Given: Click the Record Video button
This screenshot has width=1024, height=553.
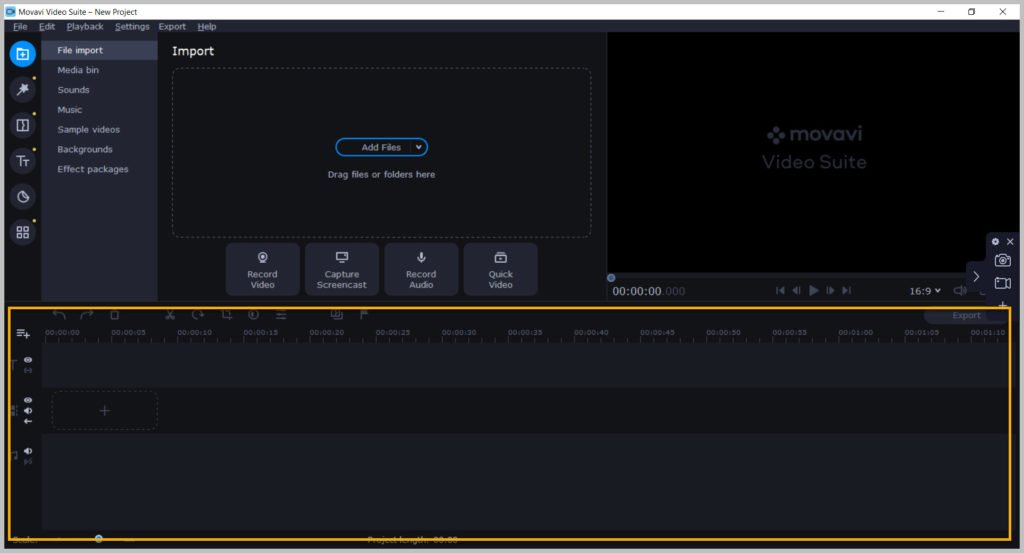Looking at the screenshot, I should [x=263, y=270].
